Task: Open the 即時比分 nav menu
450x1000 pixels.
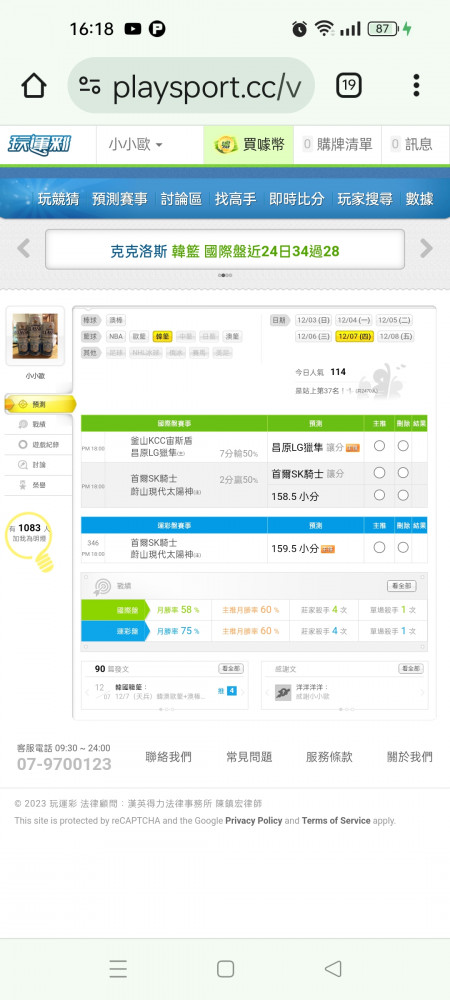Action: (x=296, y=199)
